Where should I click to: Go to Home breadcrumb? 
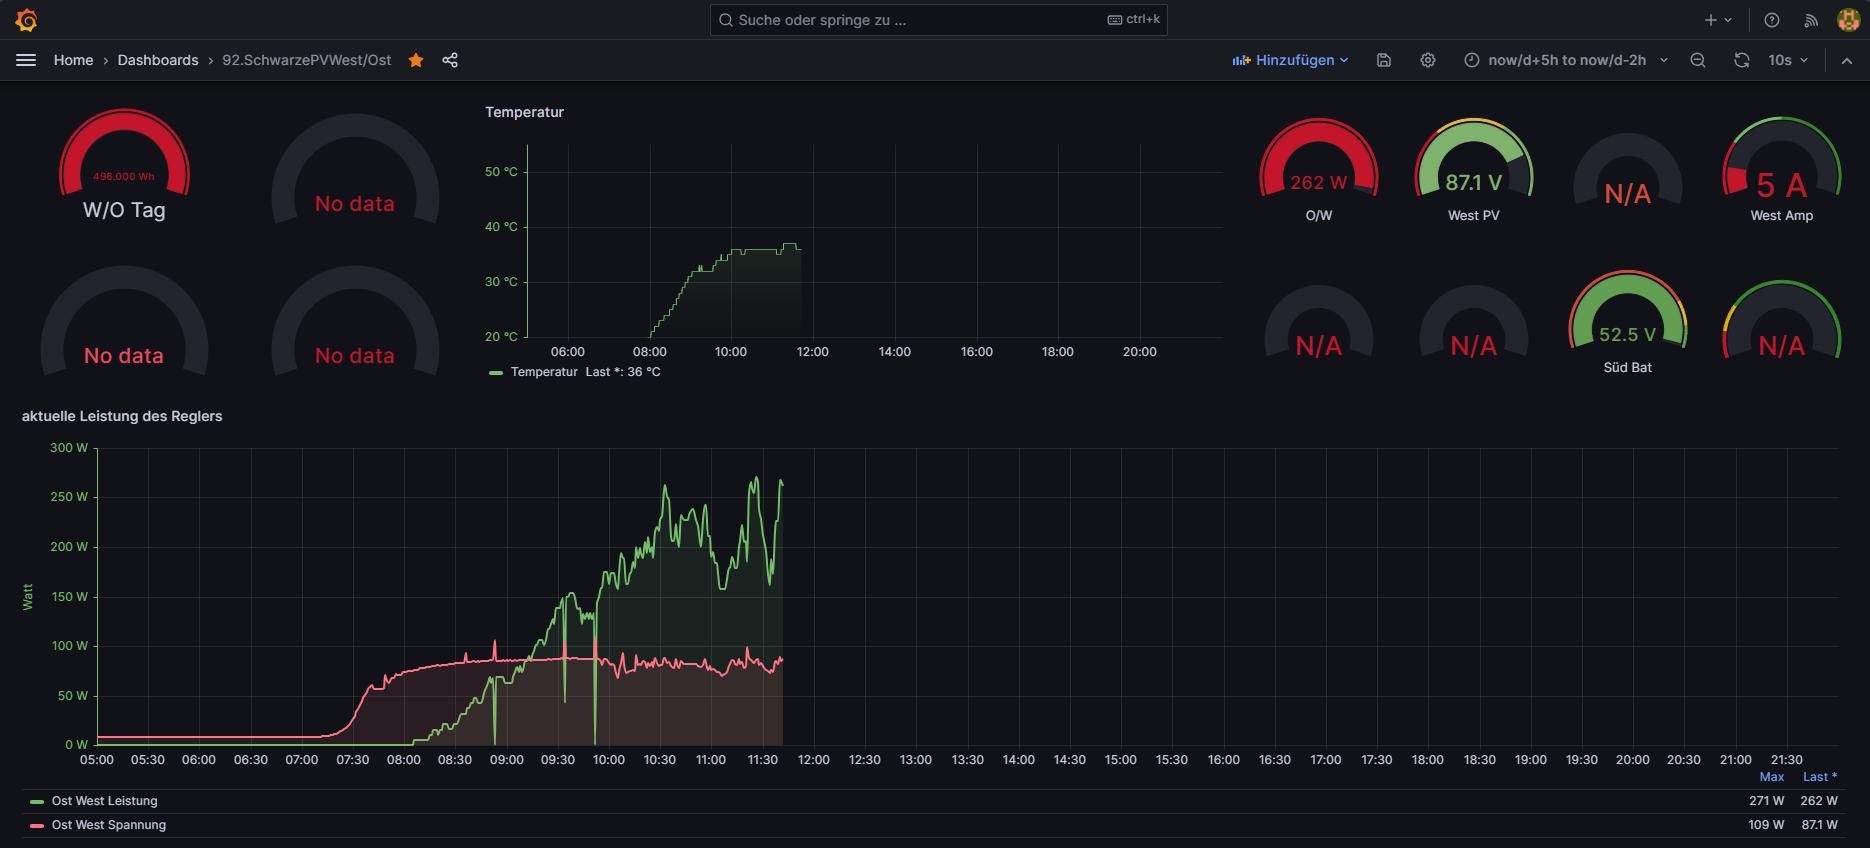73,60
